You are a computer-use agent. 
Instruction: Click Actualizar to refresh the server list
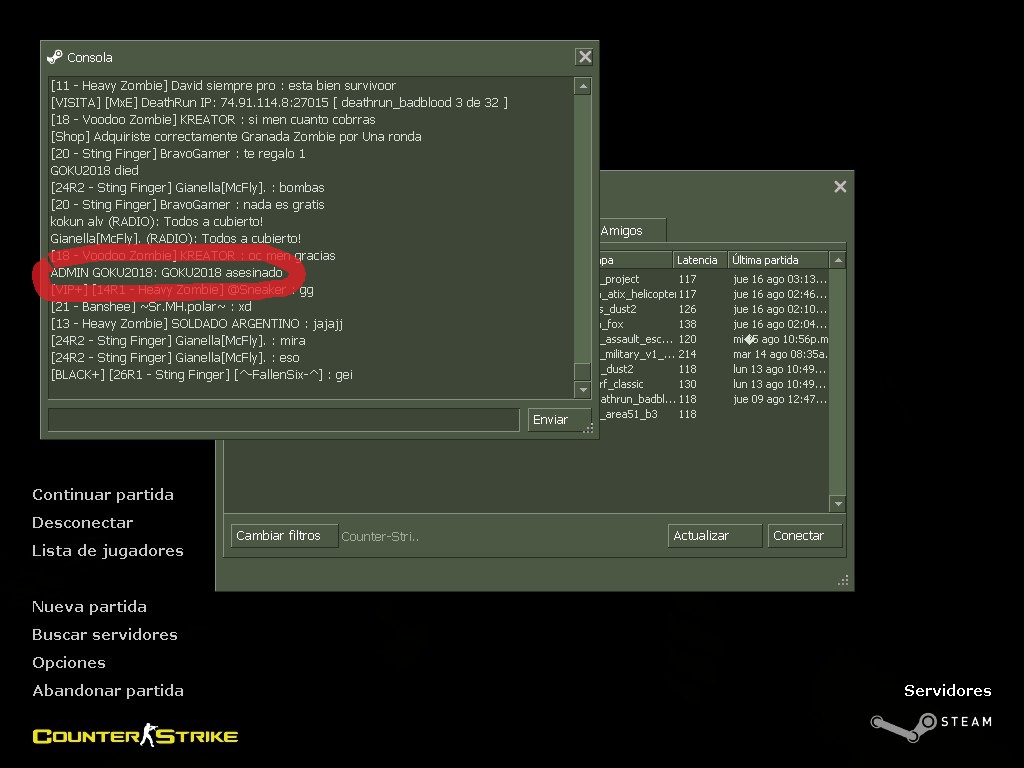(714, 536)
